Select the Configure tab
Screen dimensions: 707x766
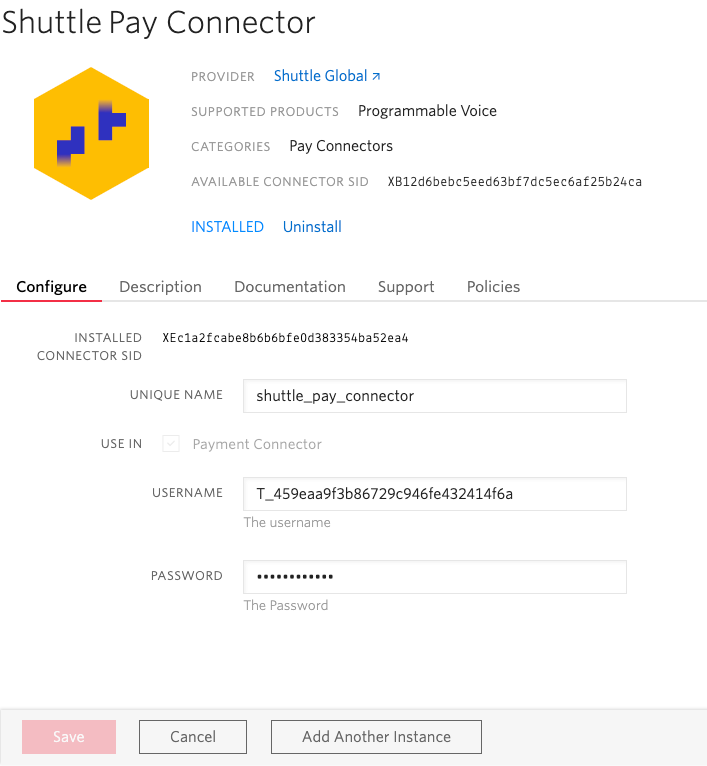click(x=51, y=287)
